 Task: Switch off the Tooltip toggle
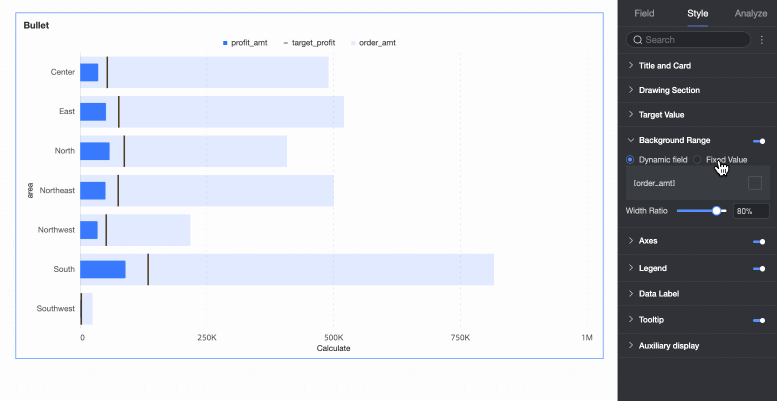click(x=759, y=321)
